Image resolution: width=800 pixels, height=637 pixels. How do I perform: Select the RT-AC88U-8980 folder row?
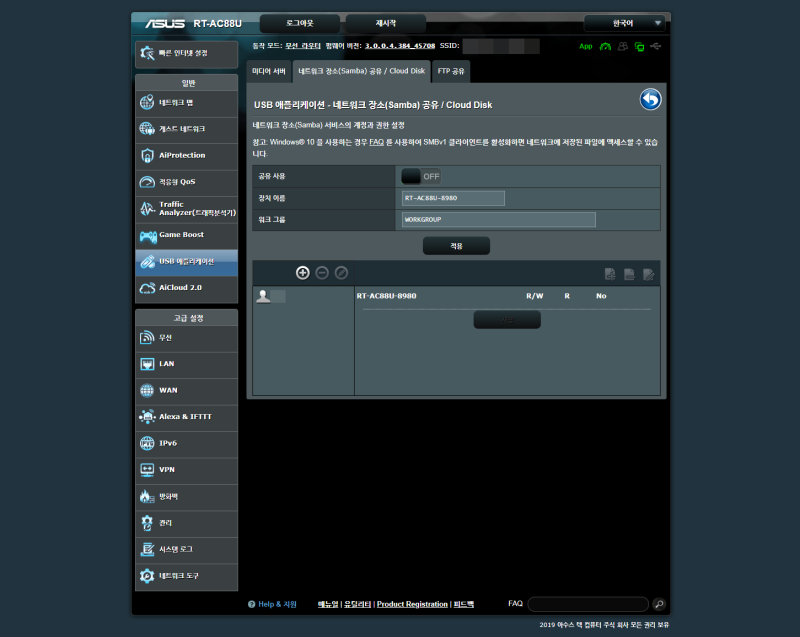(x=386, y=296)
